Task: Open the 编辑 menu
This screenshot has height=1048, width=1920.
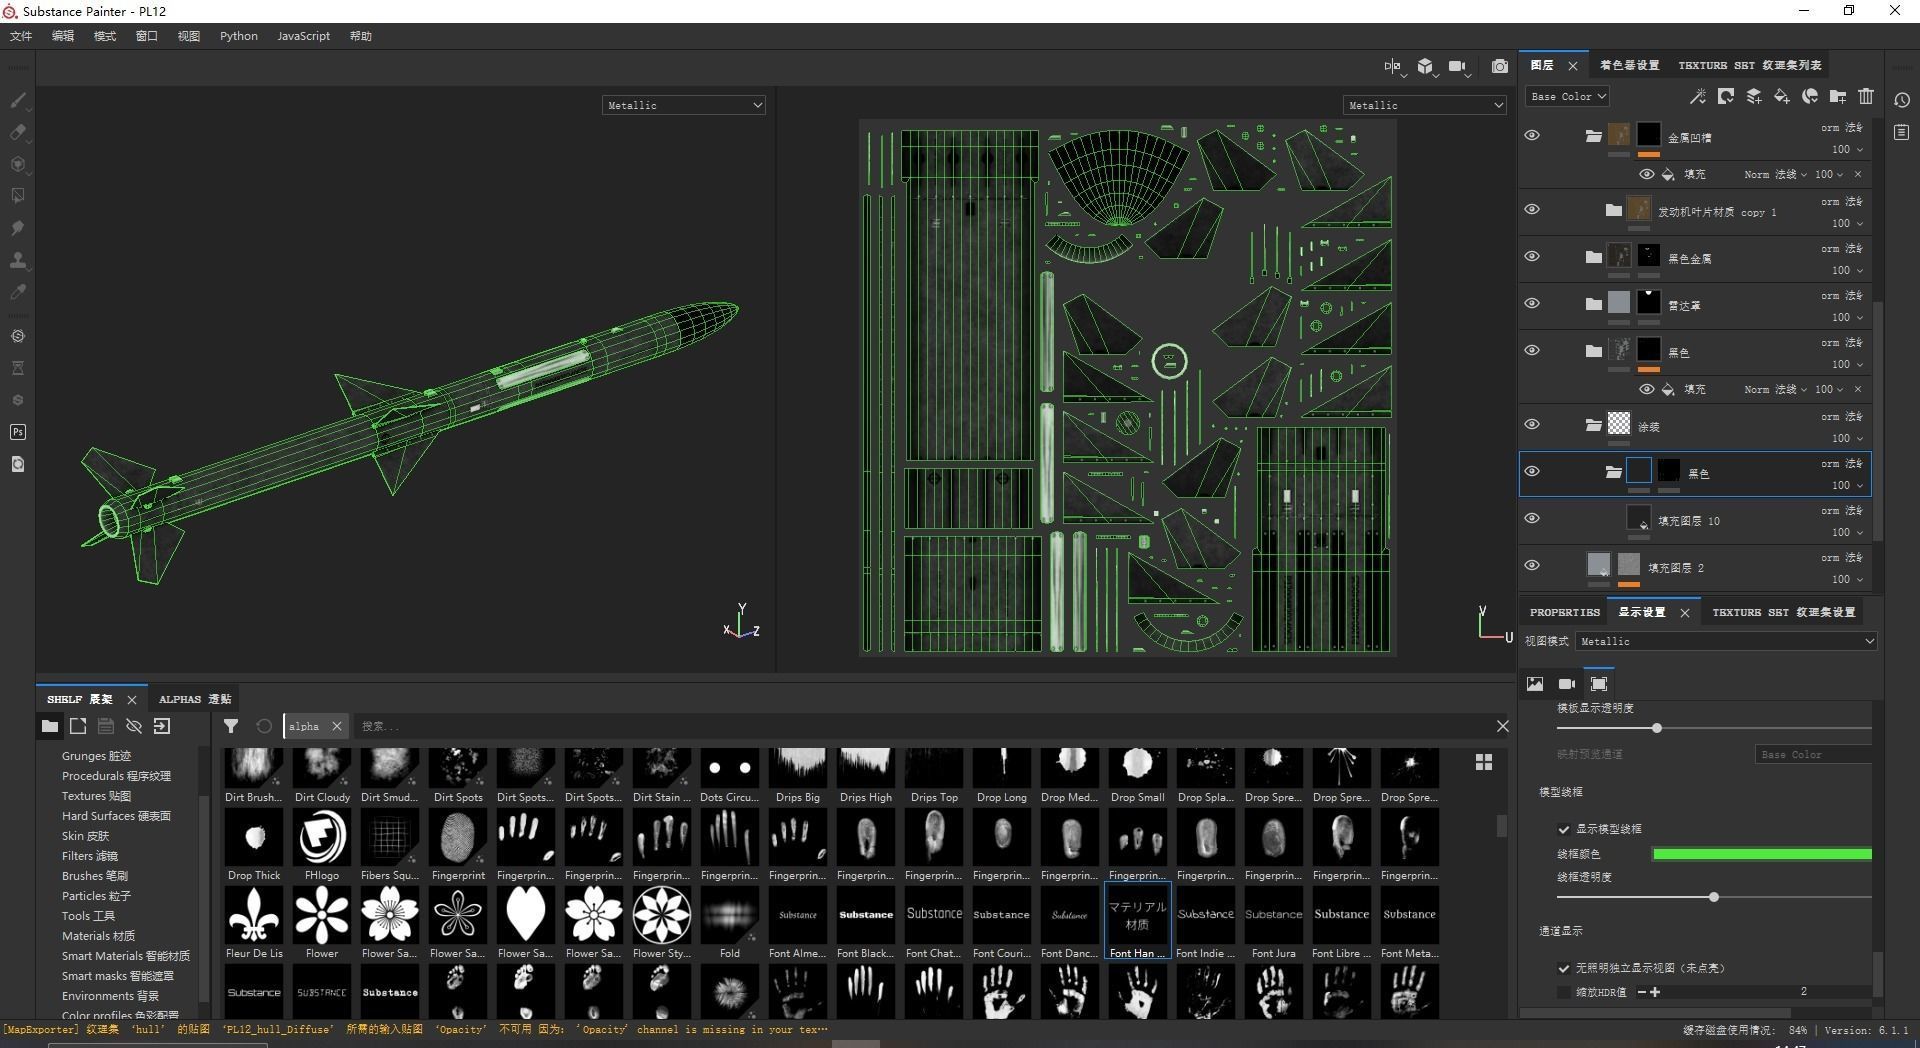Action: [63, 36]
